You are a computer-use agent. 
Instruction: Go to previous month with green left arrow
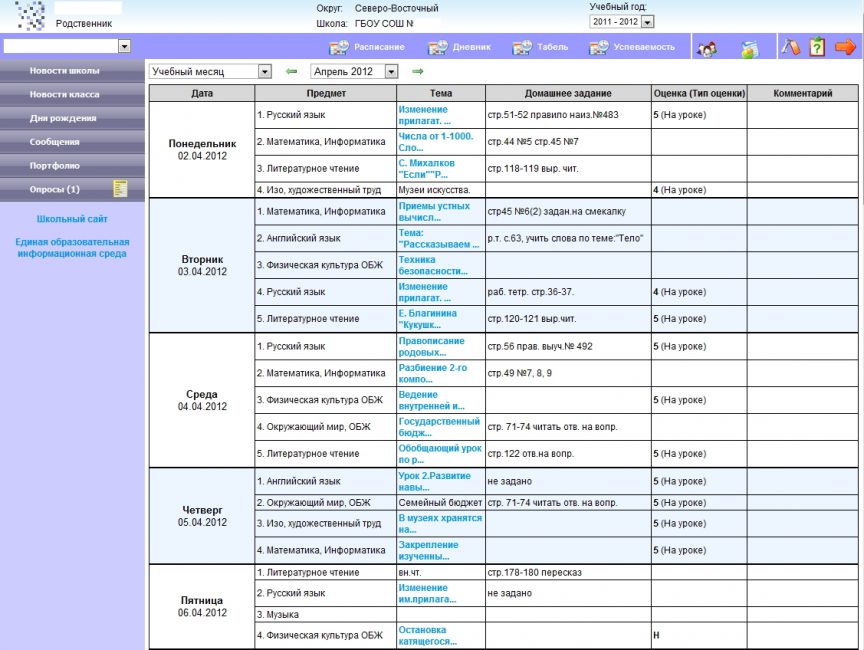pyautogui.click(x=291, y=71)
